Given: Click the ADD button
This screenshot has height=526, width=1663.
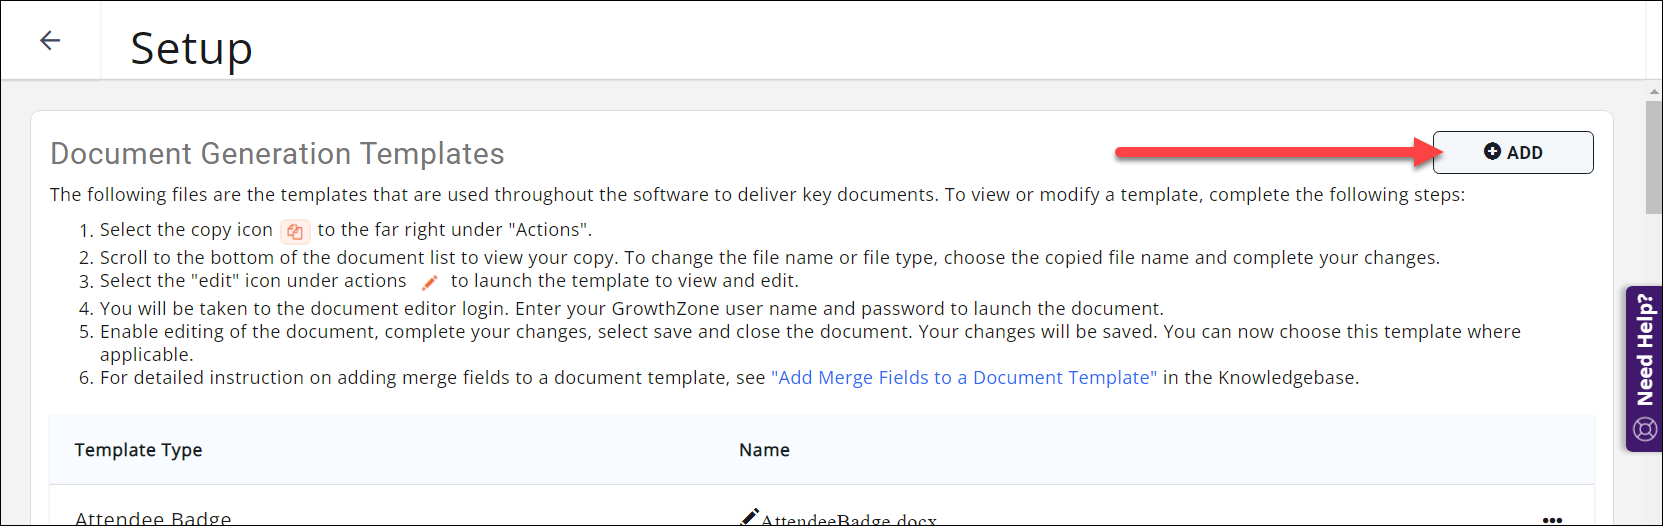Looking at the screenshot, I should [x=1513, y=152].
